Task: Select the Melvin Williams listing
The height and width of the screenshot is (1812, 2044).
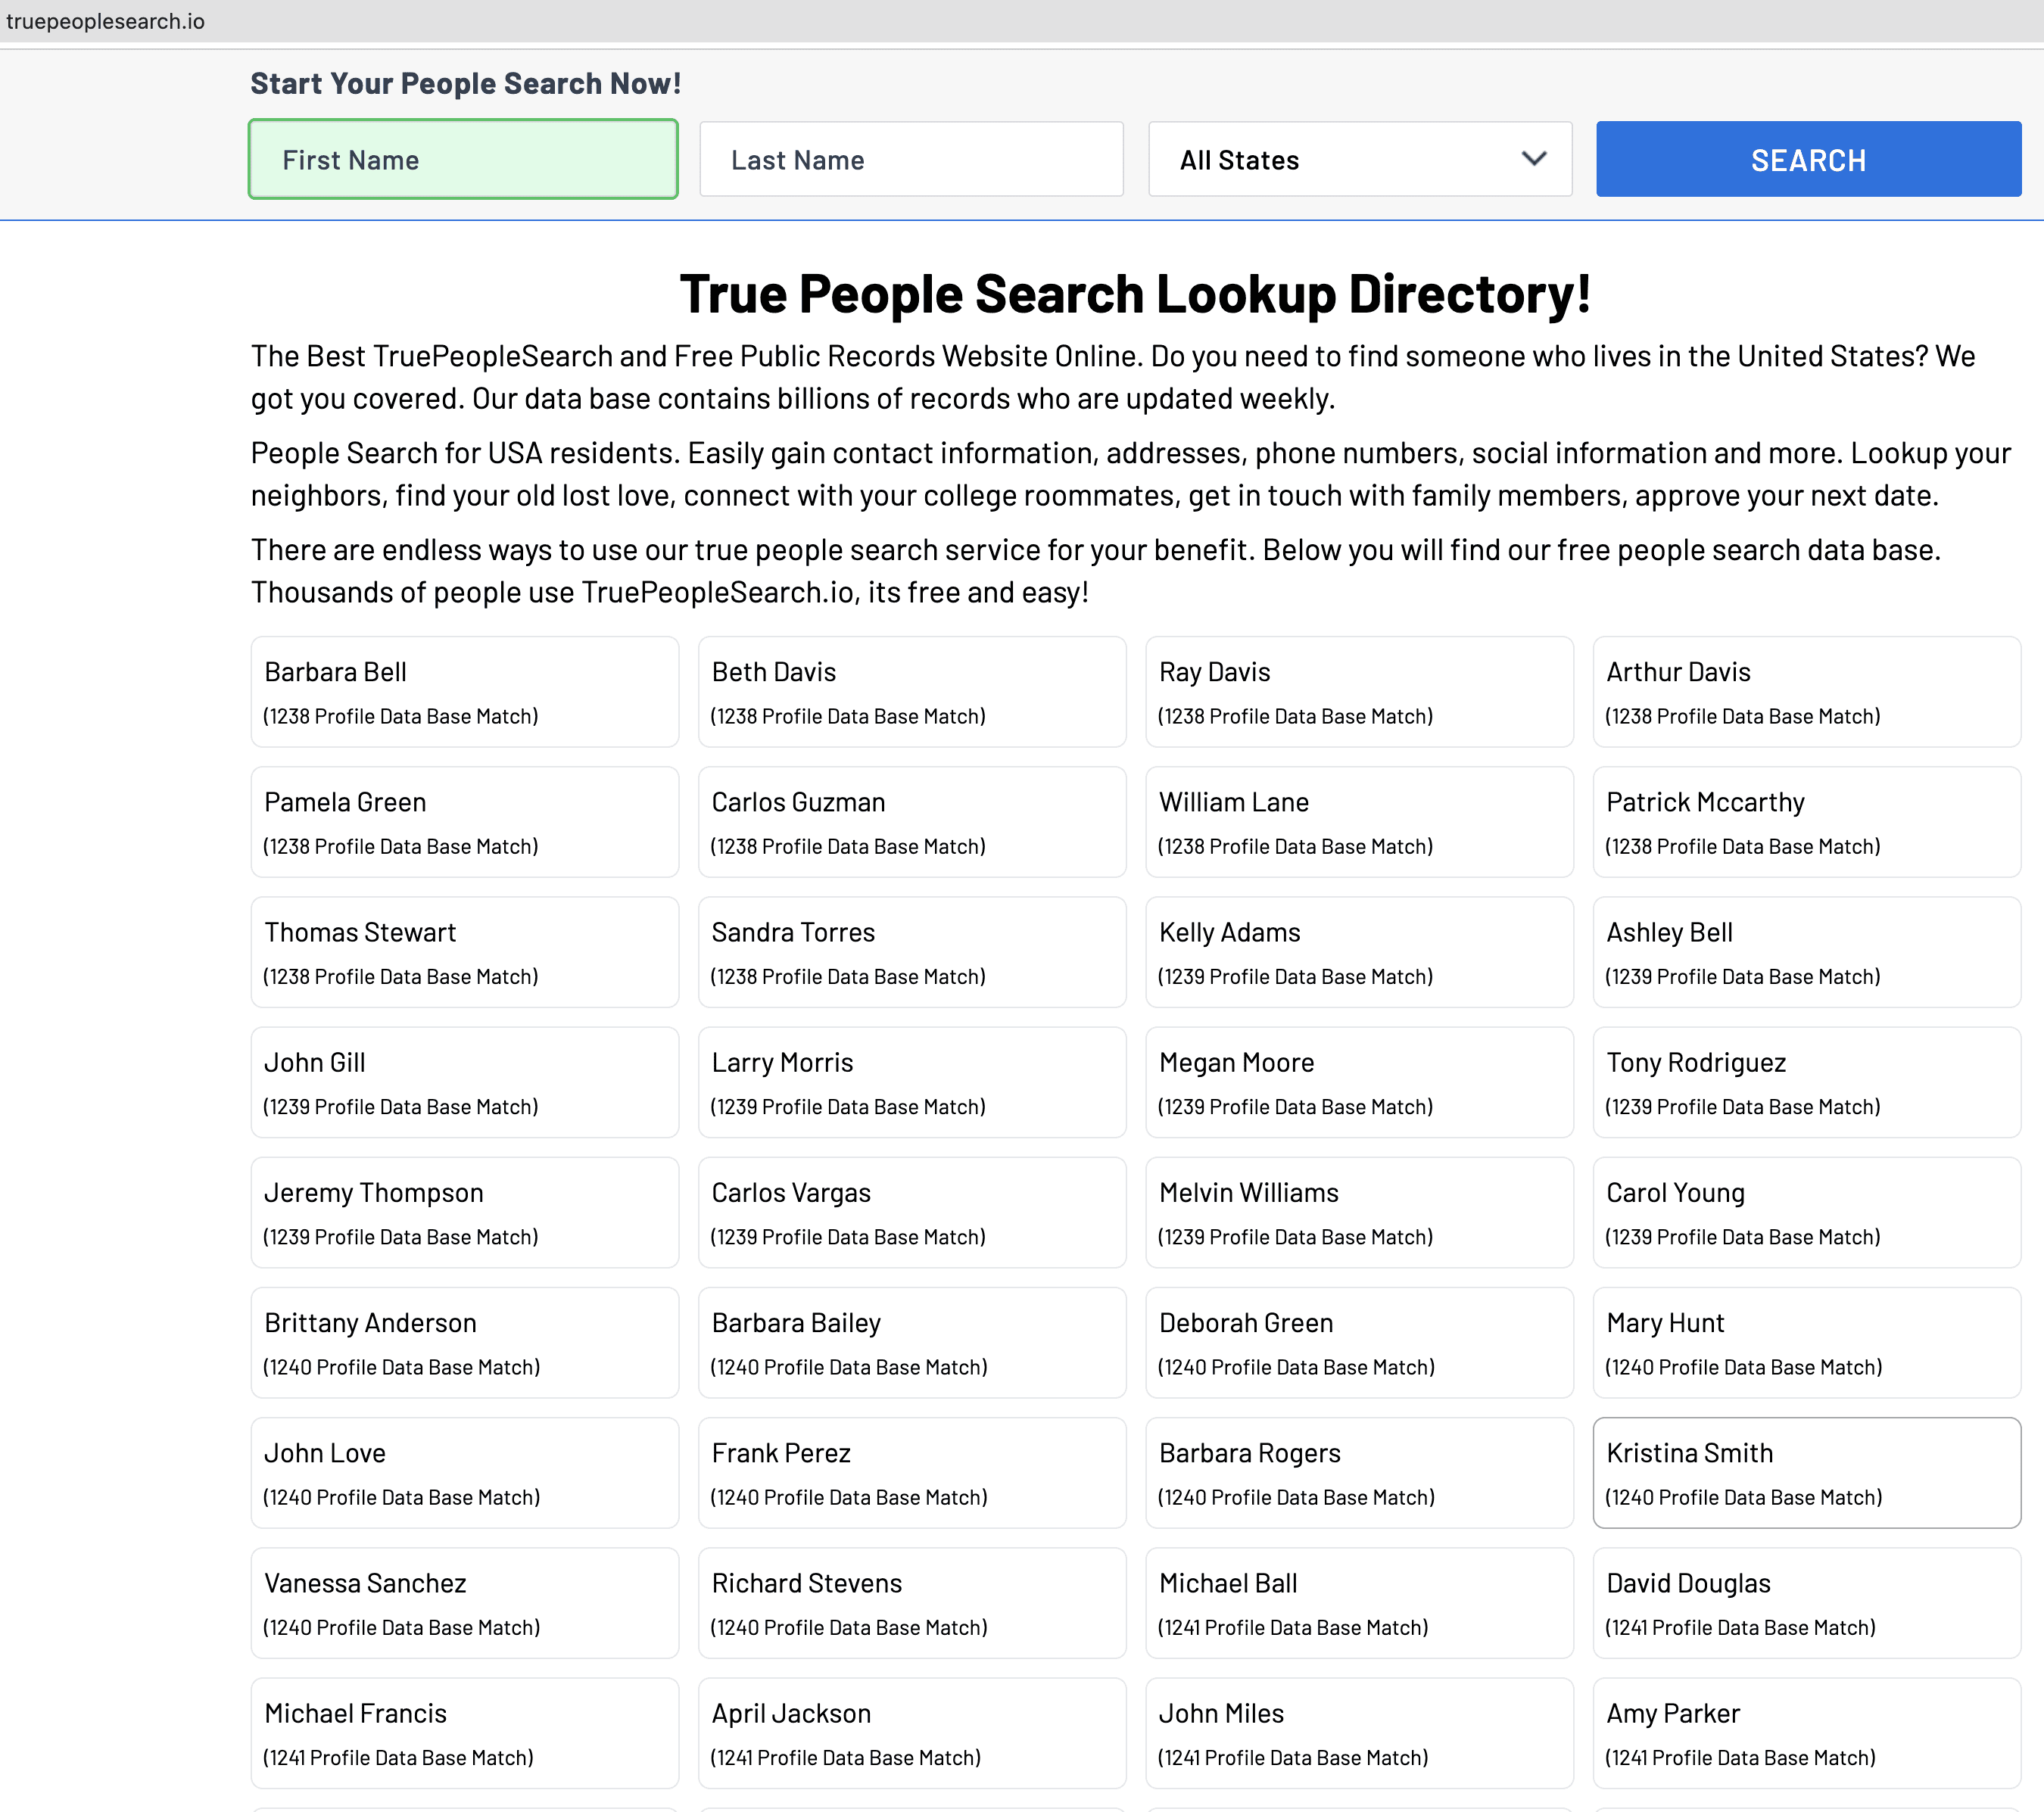Action: [1358, 1212]
